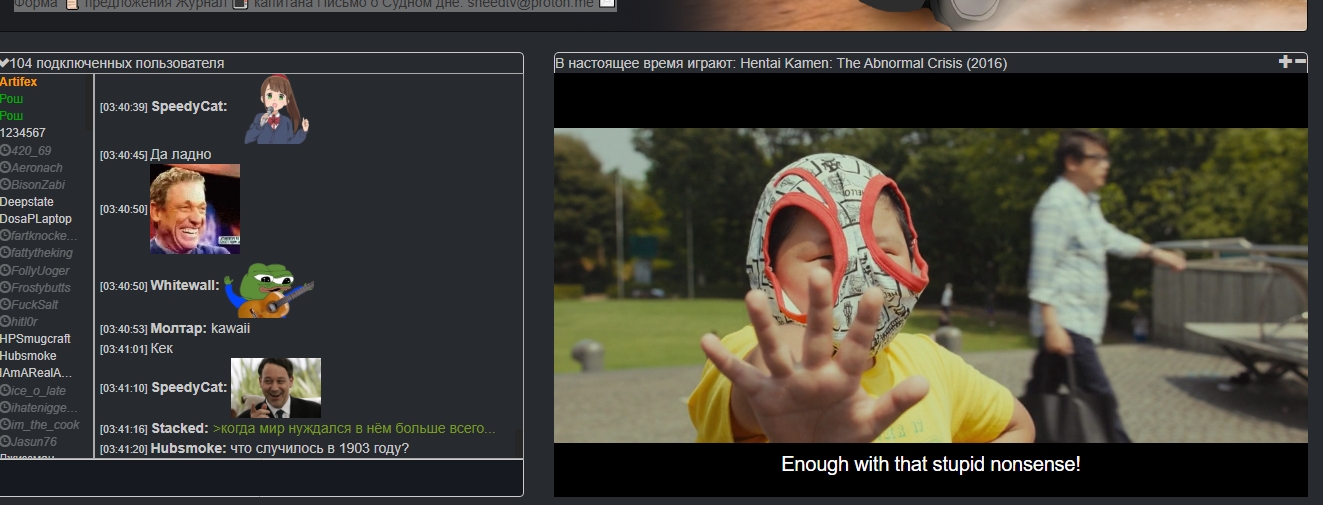Click Молтар's name in chat

[179, 328]
